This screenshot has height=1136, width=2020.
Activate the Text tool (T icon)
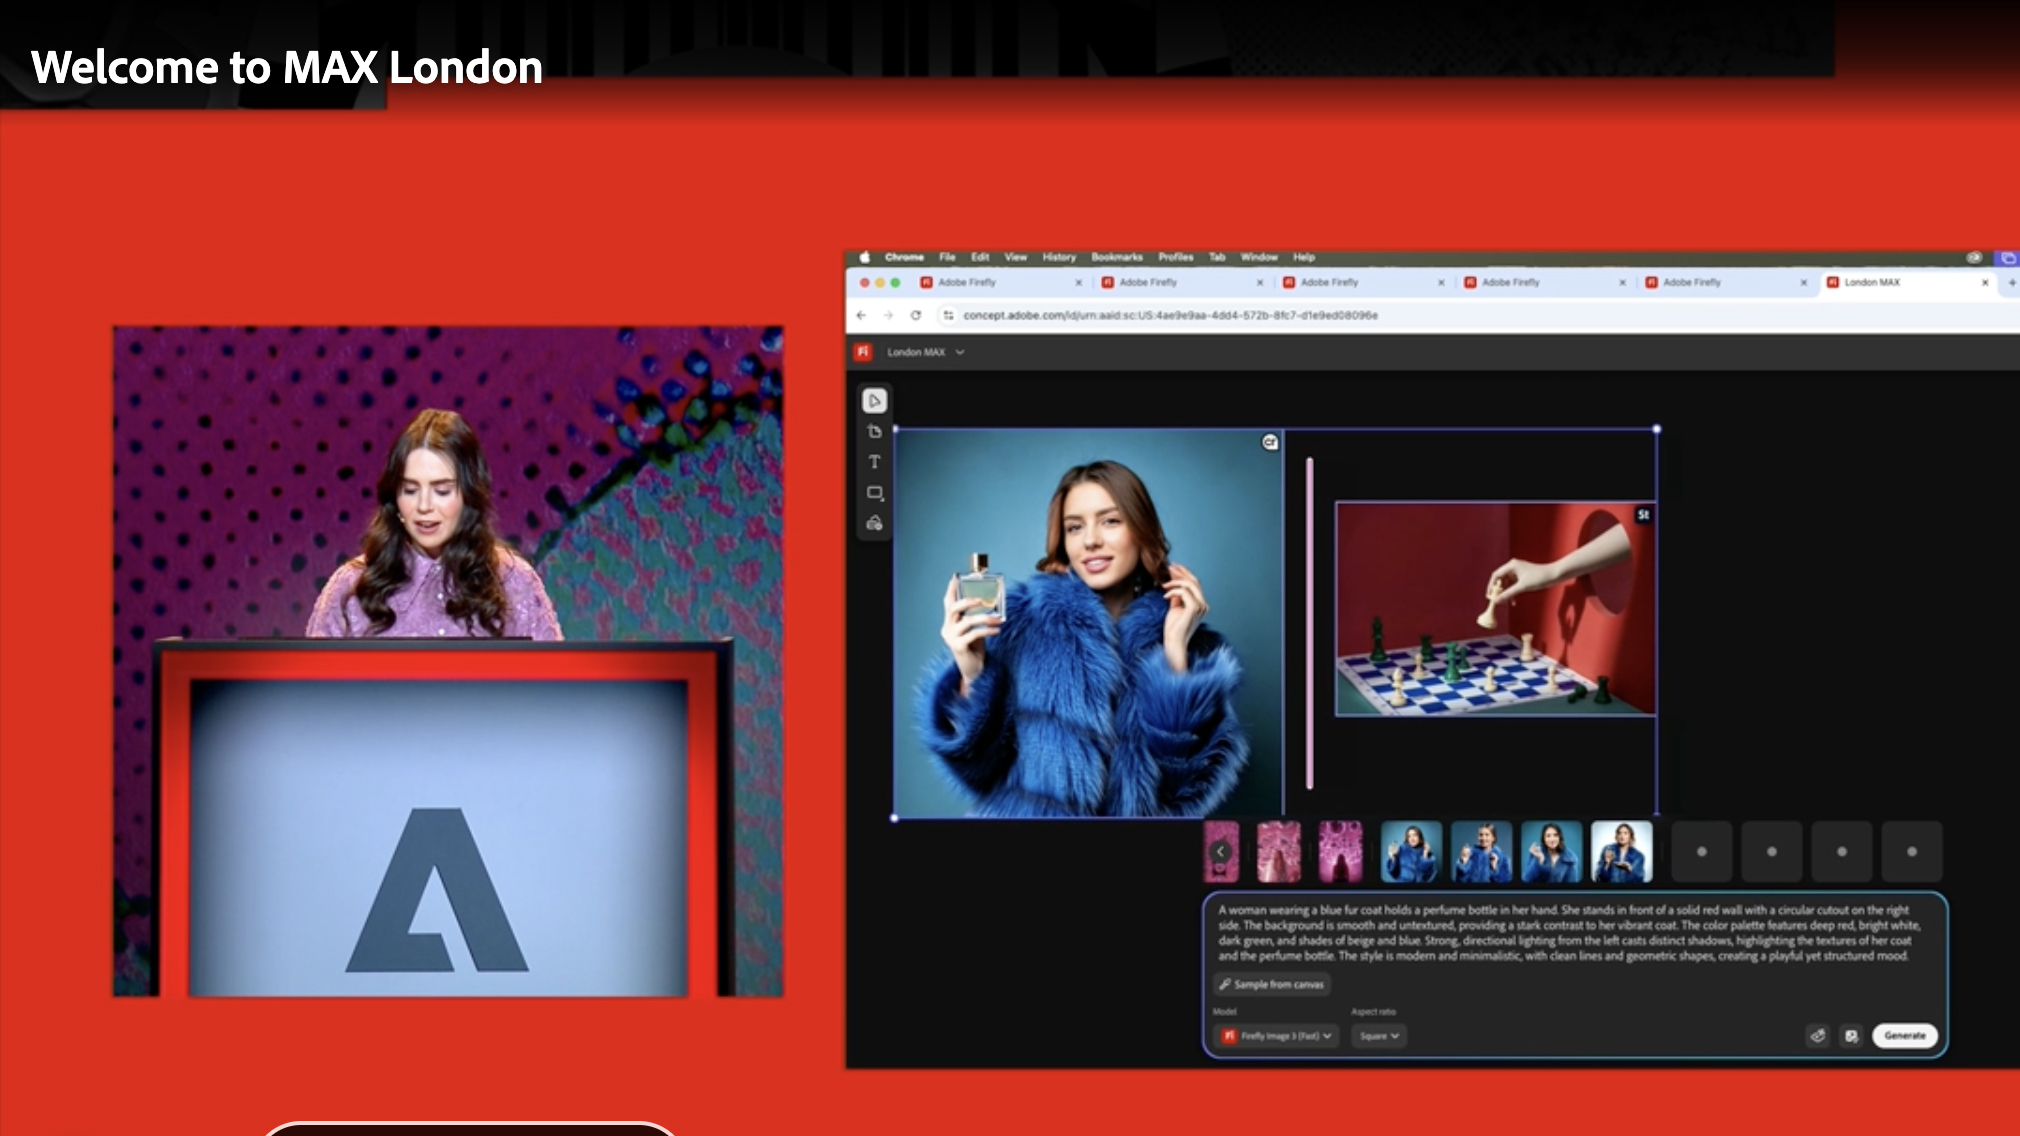coord(874,462)
